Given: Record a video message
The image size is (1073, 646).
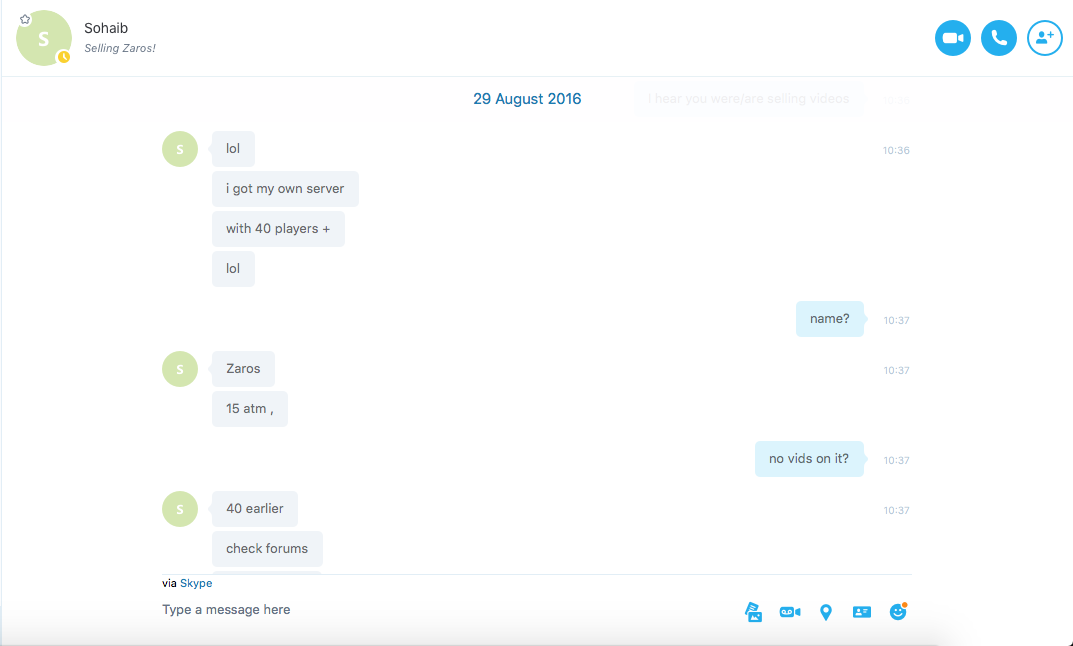Looking at the screenshot, I should pos(790,612).
